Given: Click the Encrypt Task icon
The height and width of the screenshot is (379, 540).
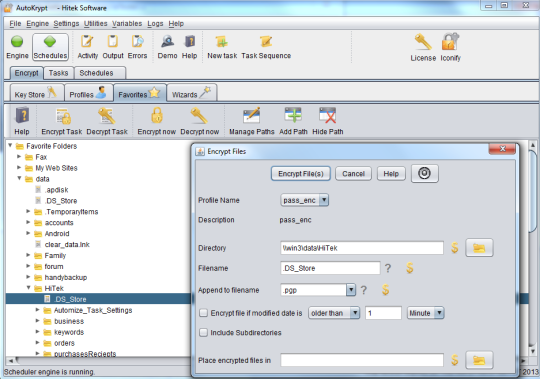Looking at the screenshot, I should coord(63,116).
